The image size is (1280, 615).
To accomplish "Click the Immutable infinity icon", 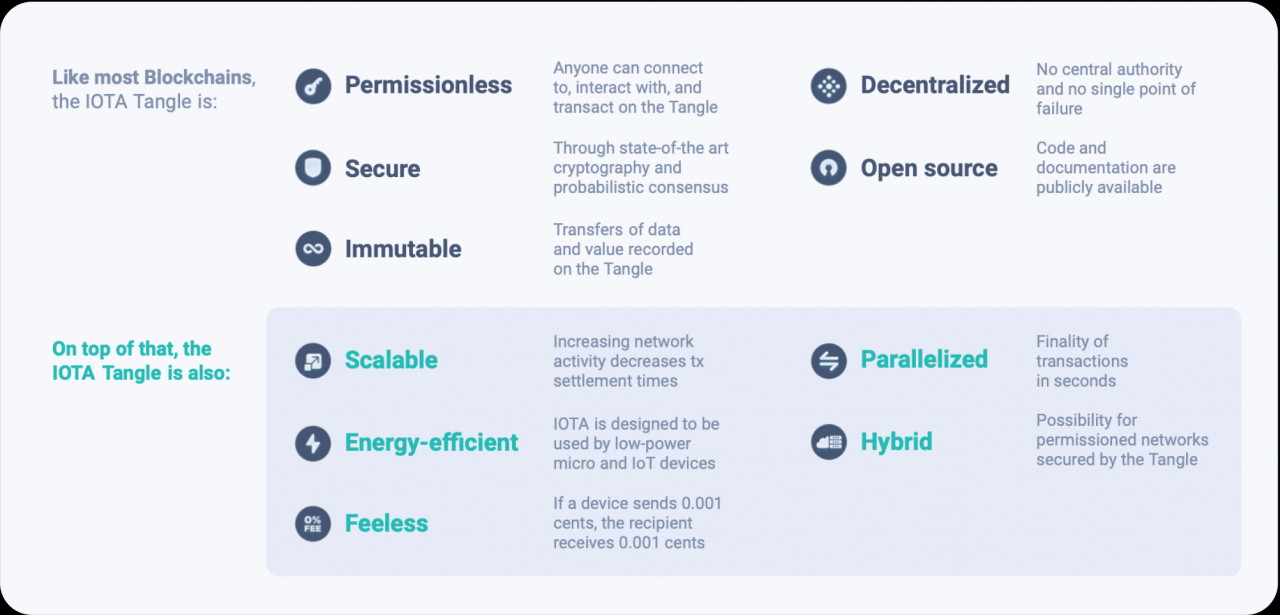I will [313, 249].
